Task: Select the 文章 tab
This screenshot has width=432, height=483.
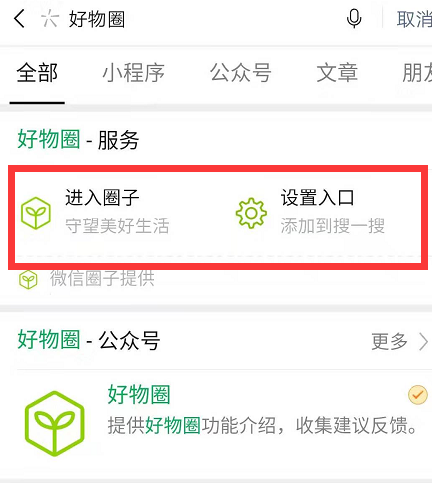Action: 337,73
